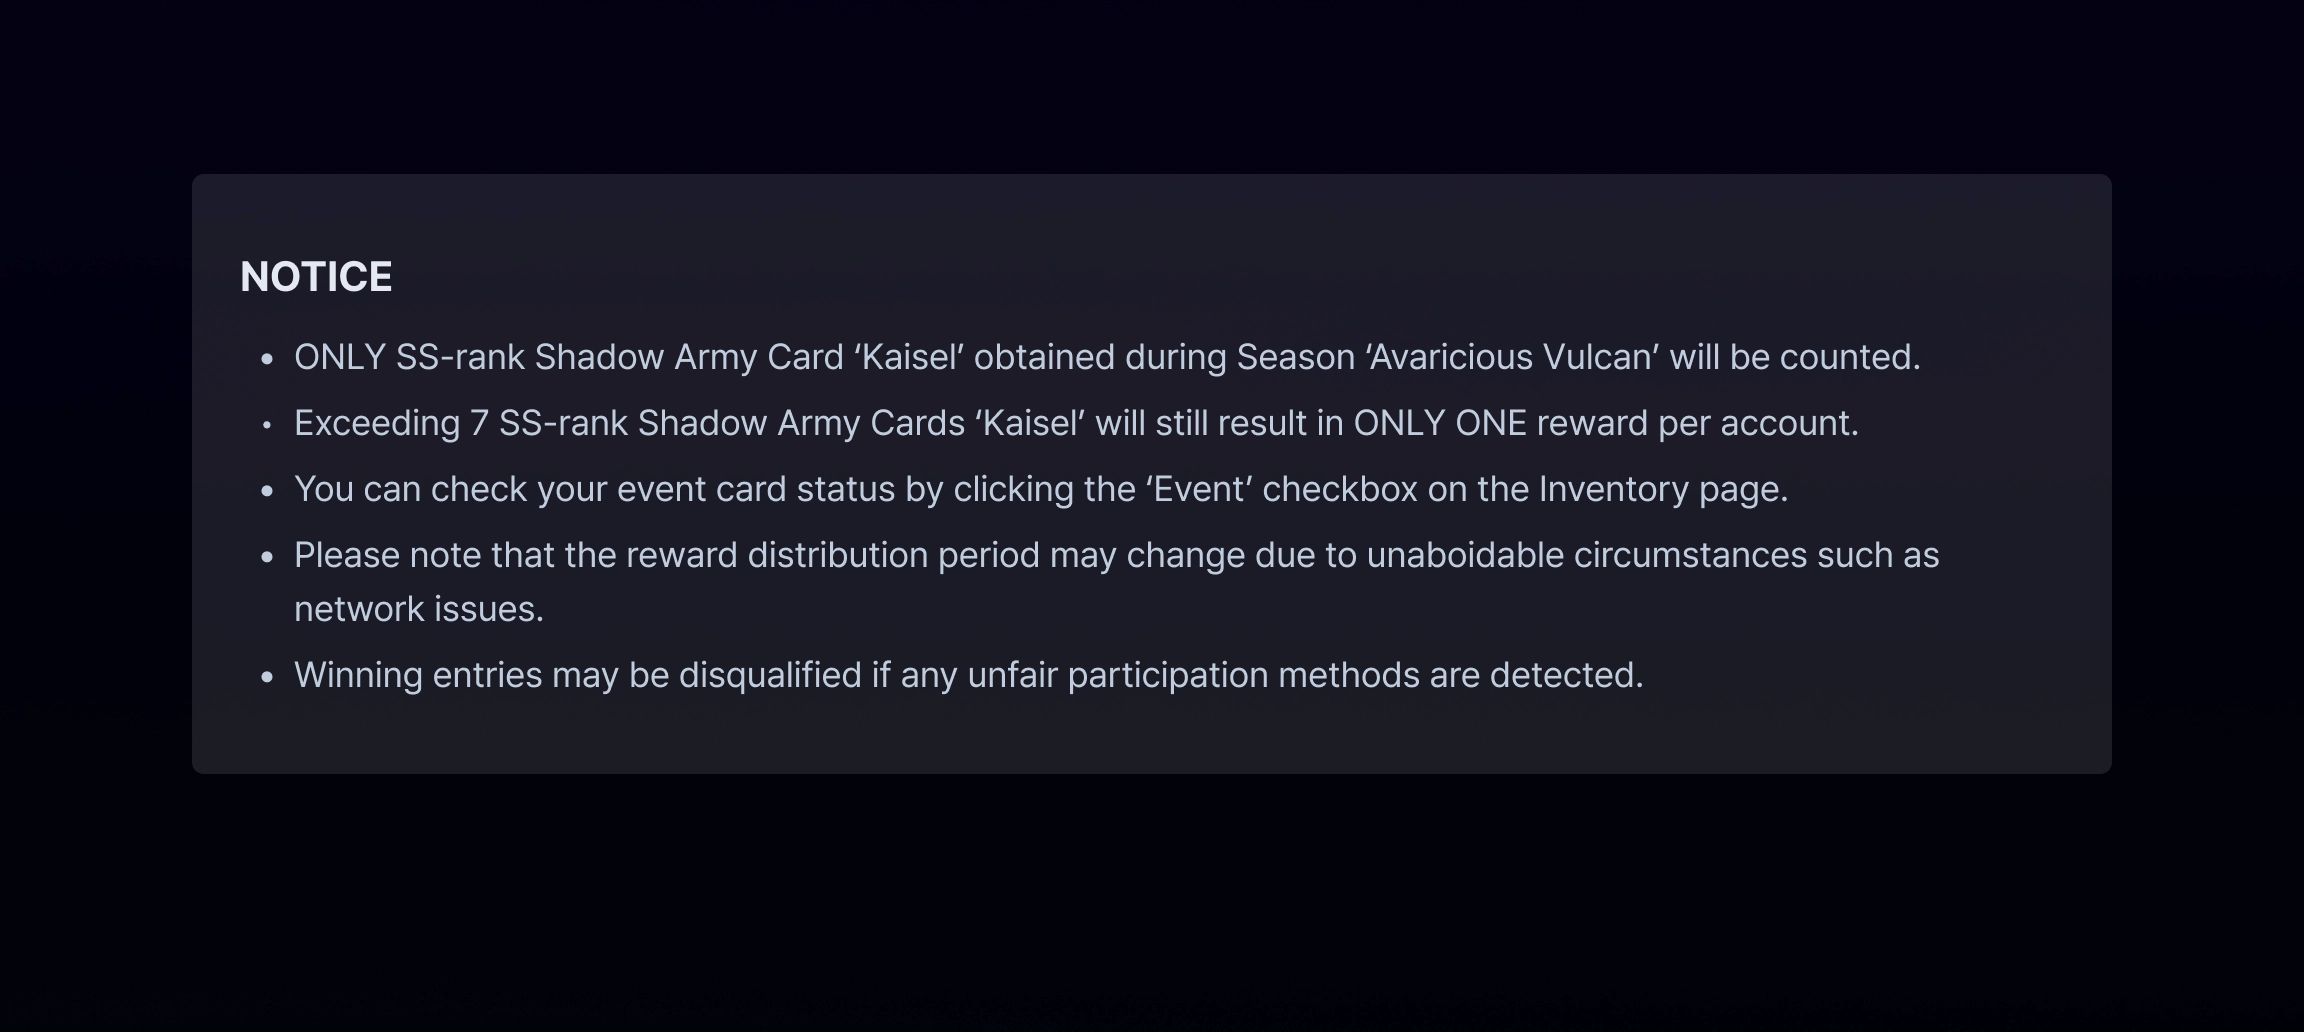
Task: Click the NOTICE heading
Action: tap(316, 277)
